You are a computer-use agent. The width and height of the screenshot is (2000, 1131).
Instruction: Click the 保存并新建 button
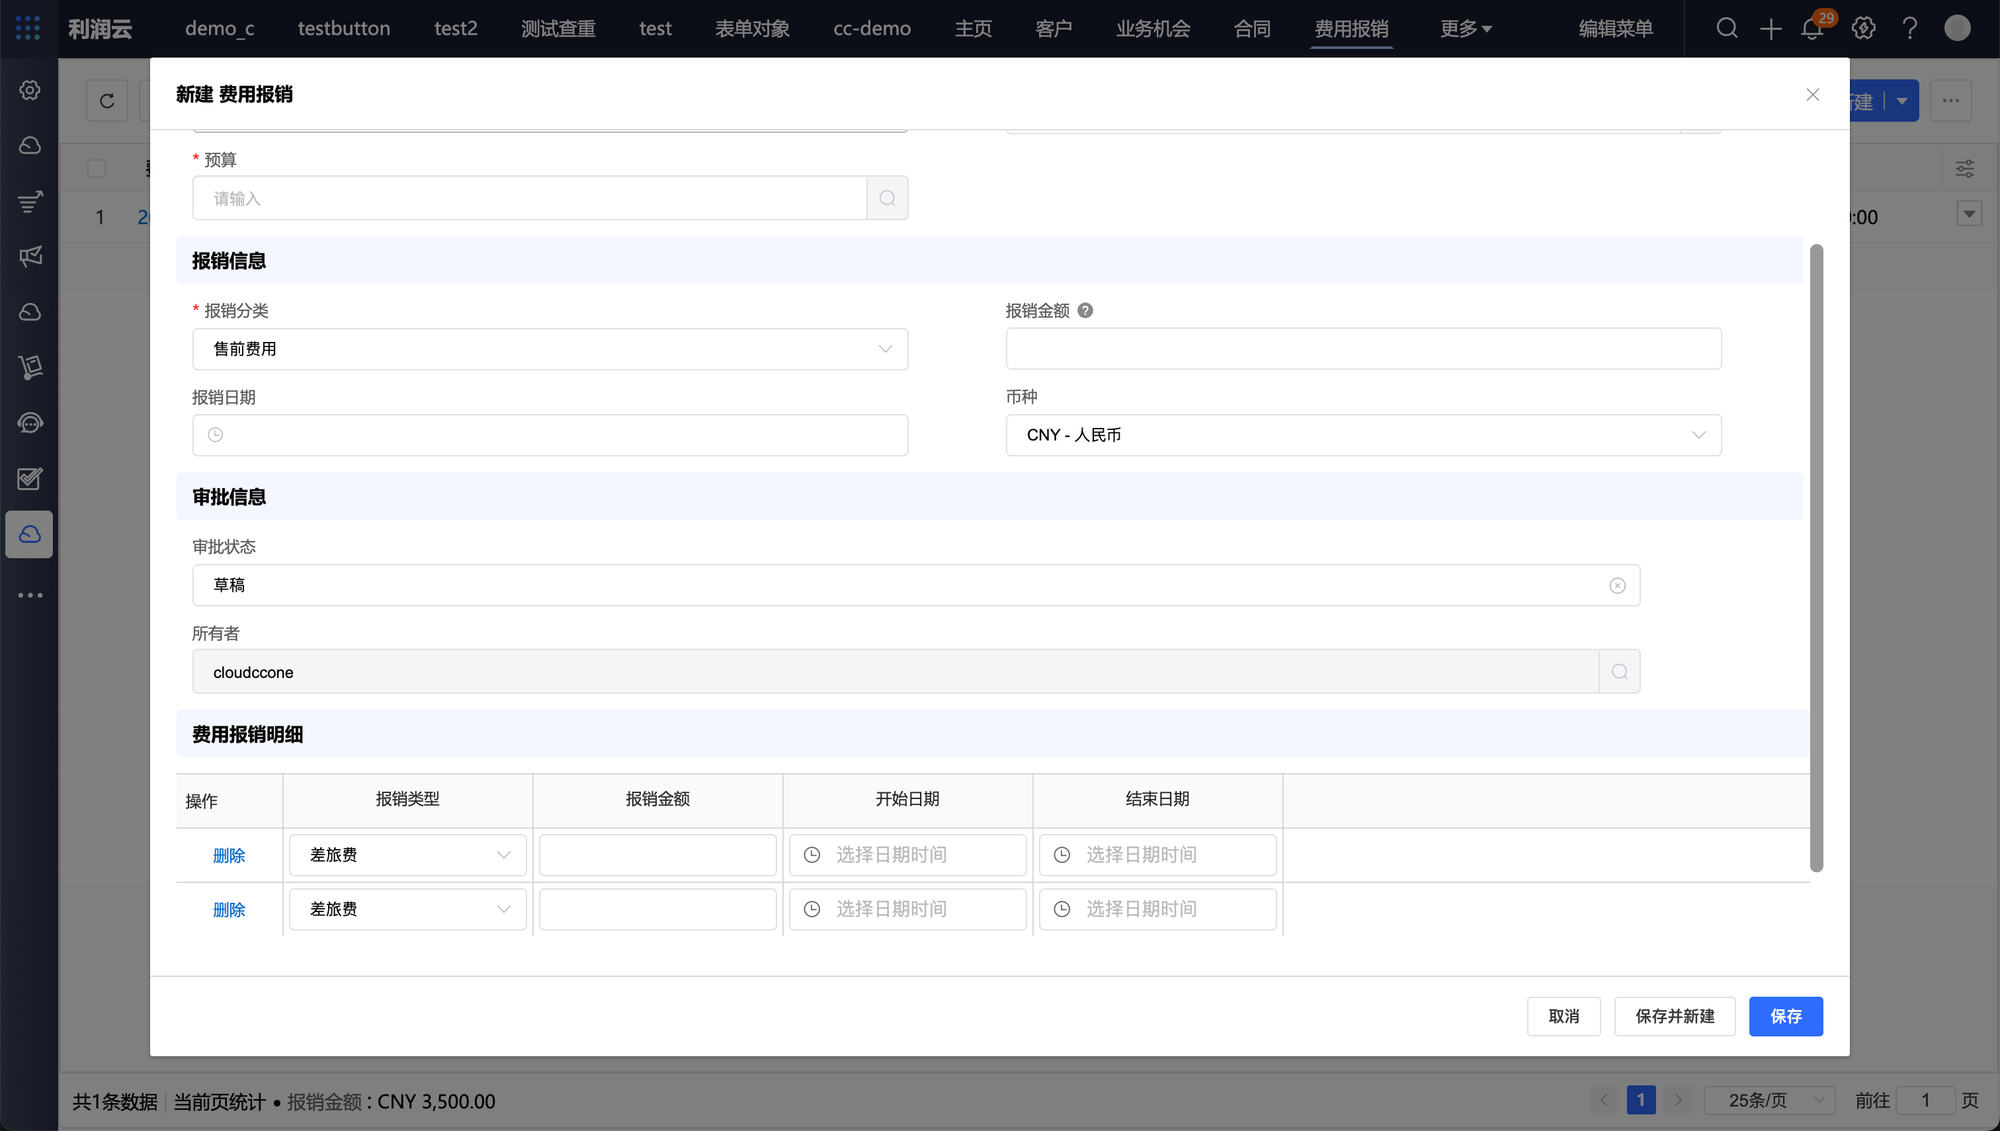point(1674,1016)
